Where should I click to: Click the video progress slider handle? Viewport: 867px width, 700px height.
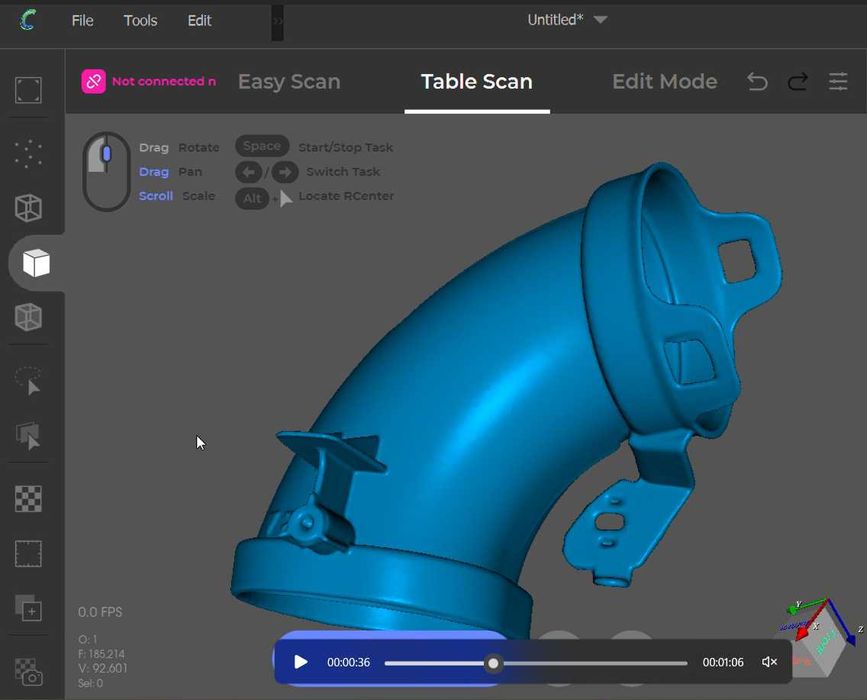(493, 663)
